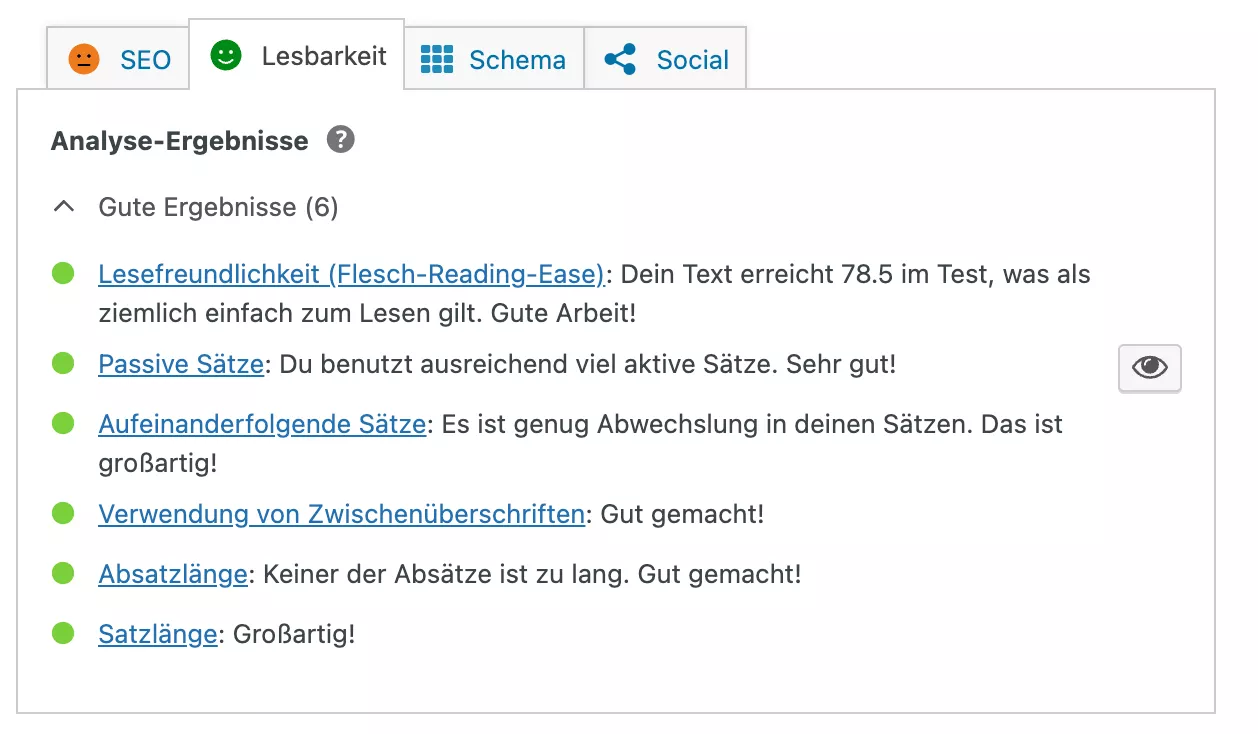Click the green bullet next to Satzlänge

(x=63, y=633)
